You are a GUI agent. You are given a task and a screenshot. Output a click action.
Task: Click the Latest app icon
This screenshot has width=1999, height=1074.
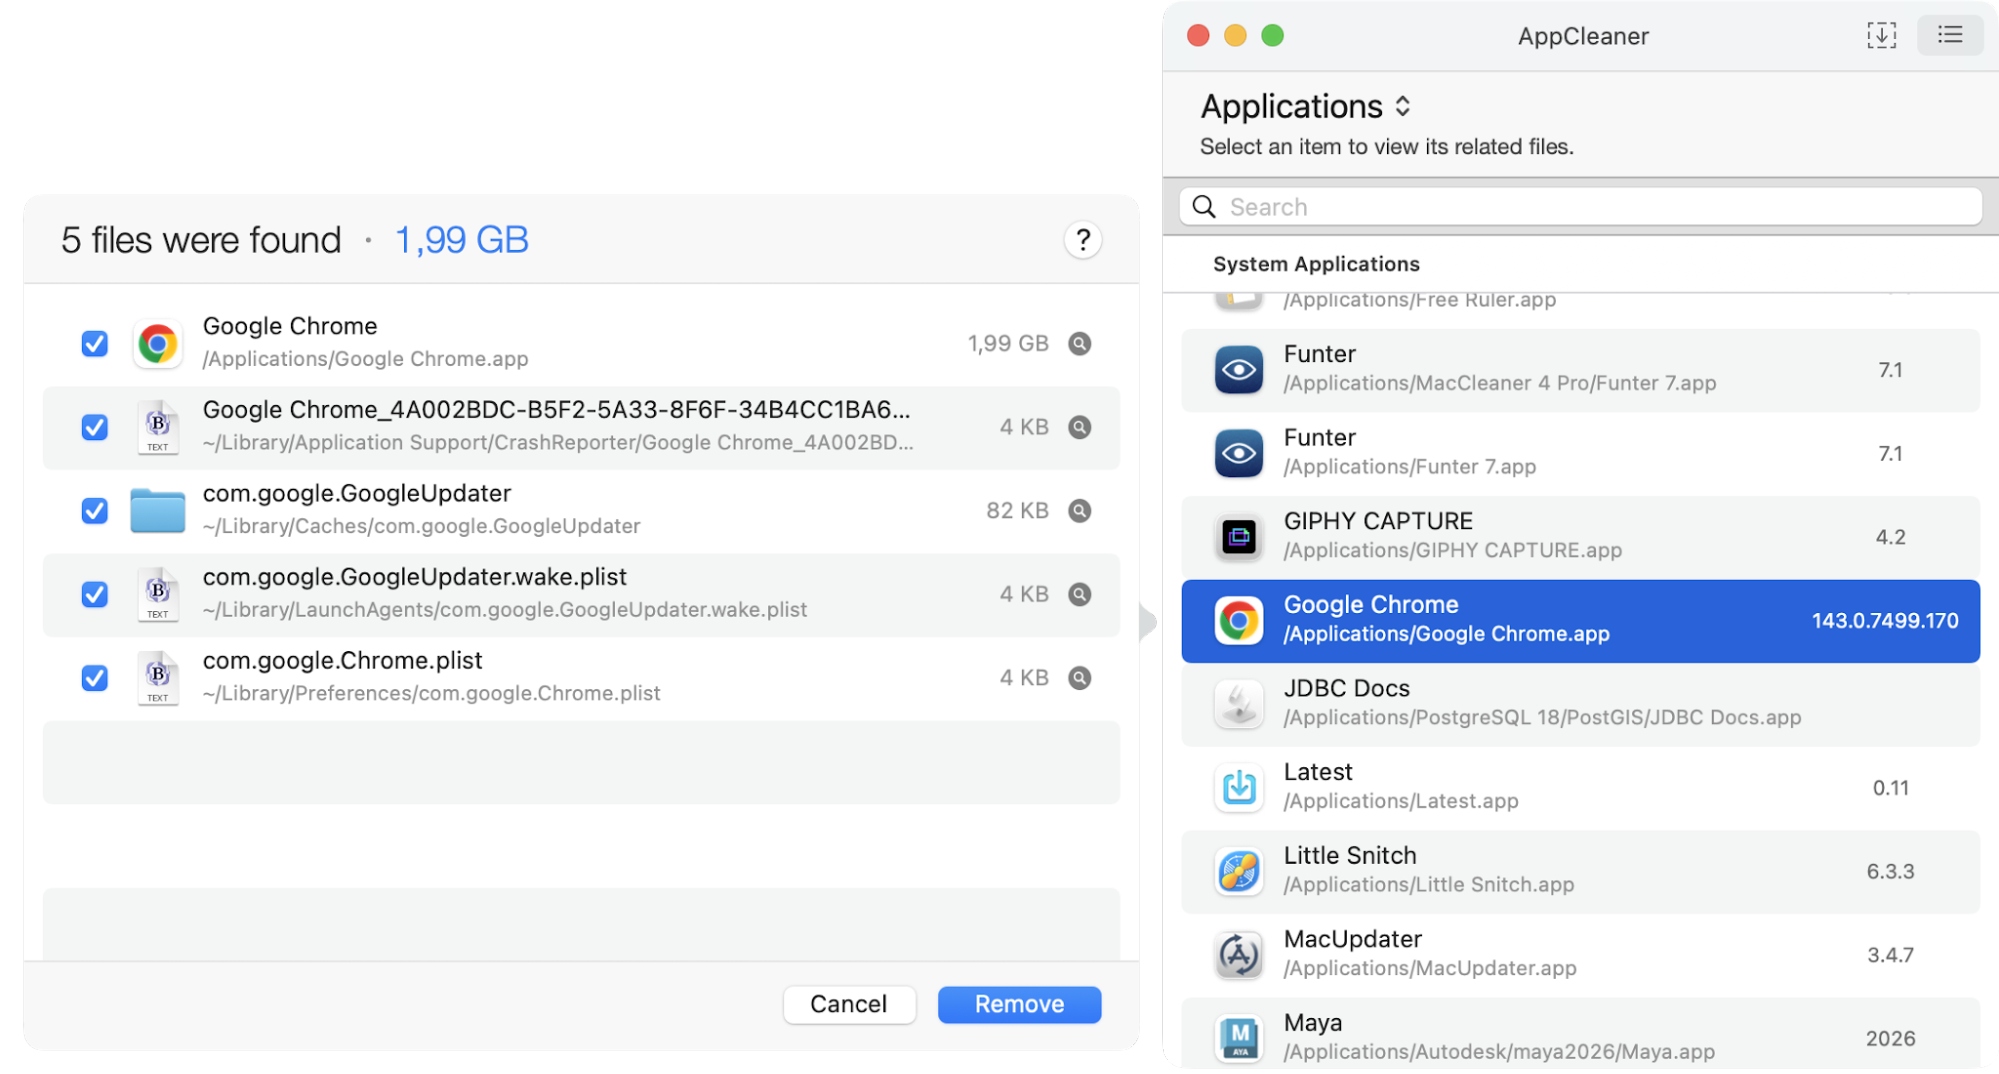coord(1238,788)
